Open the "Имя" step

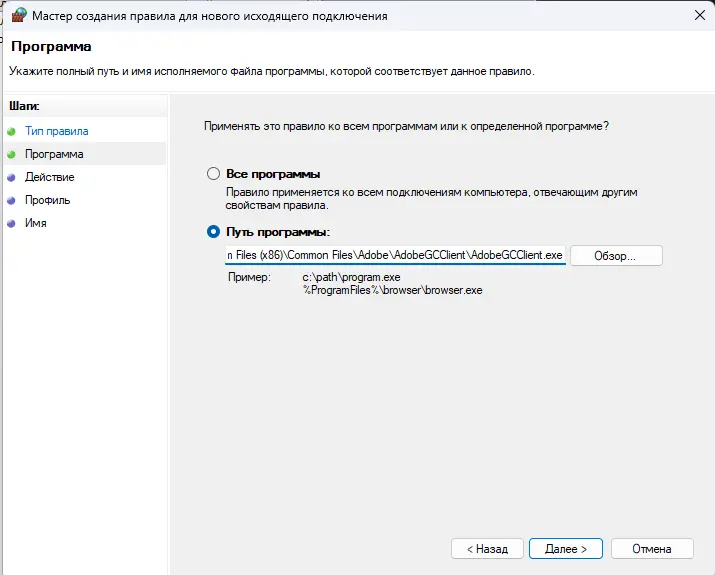[36, 223]
